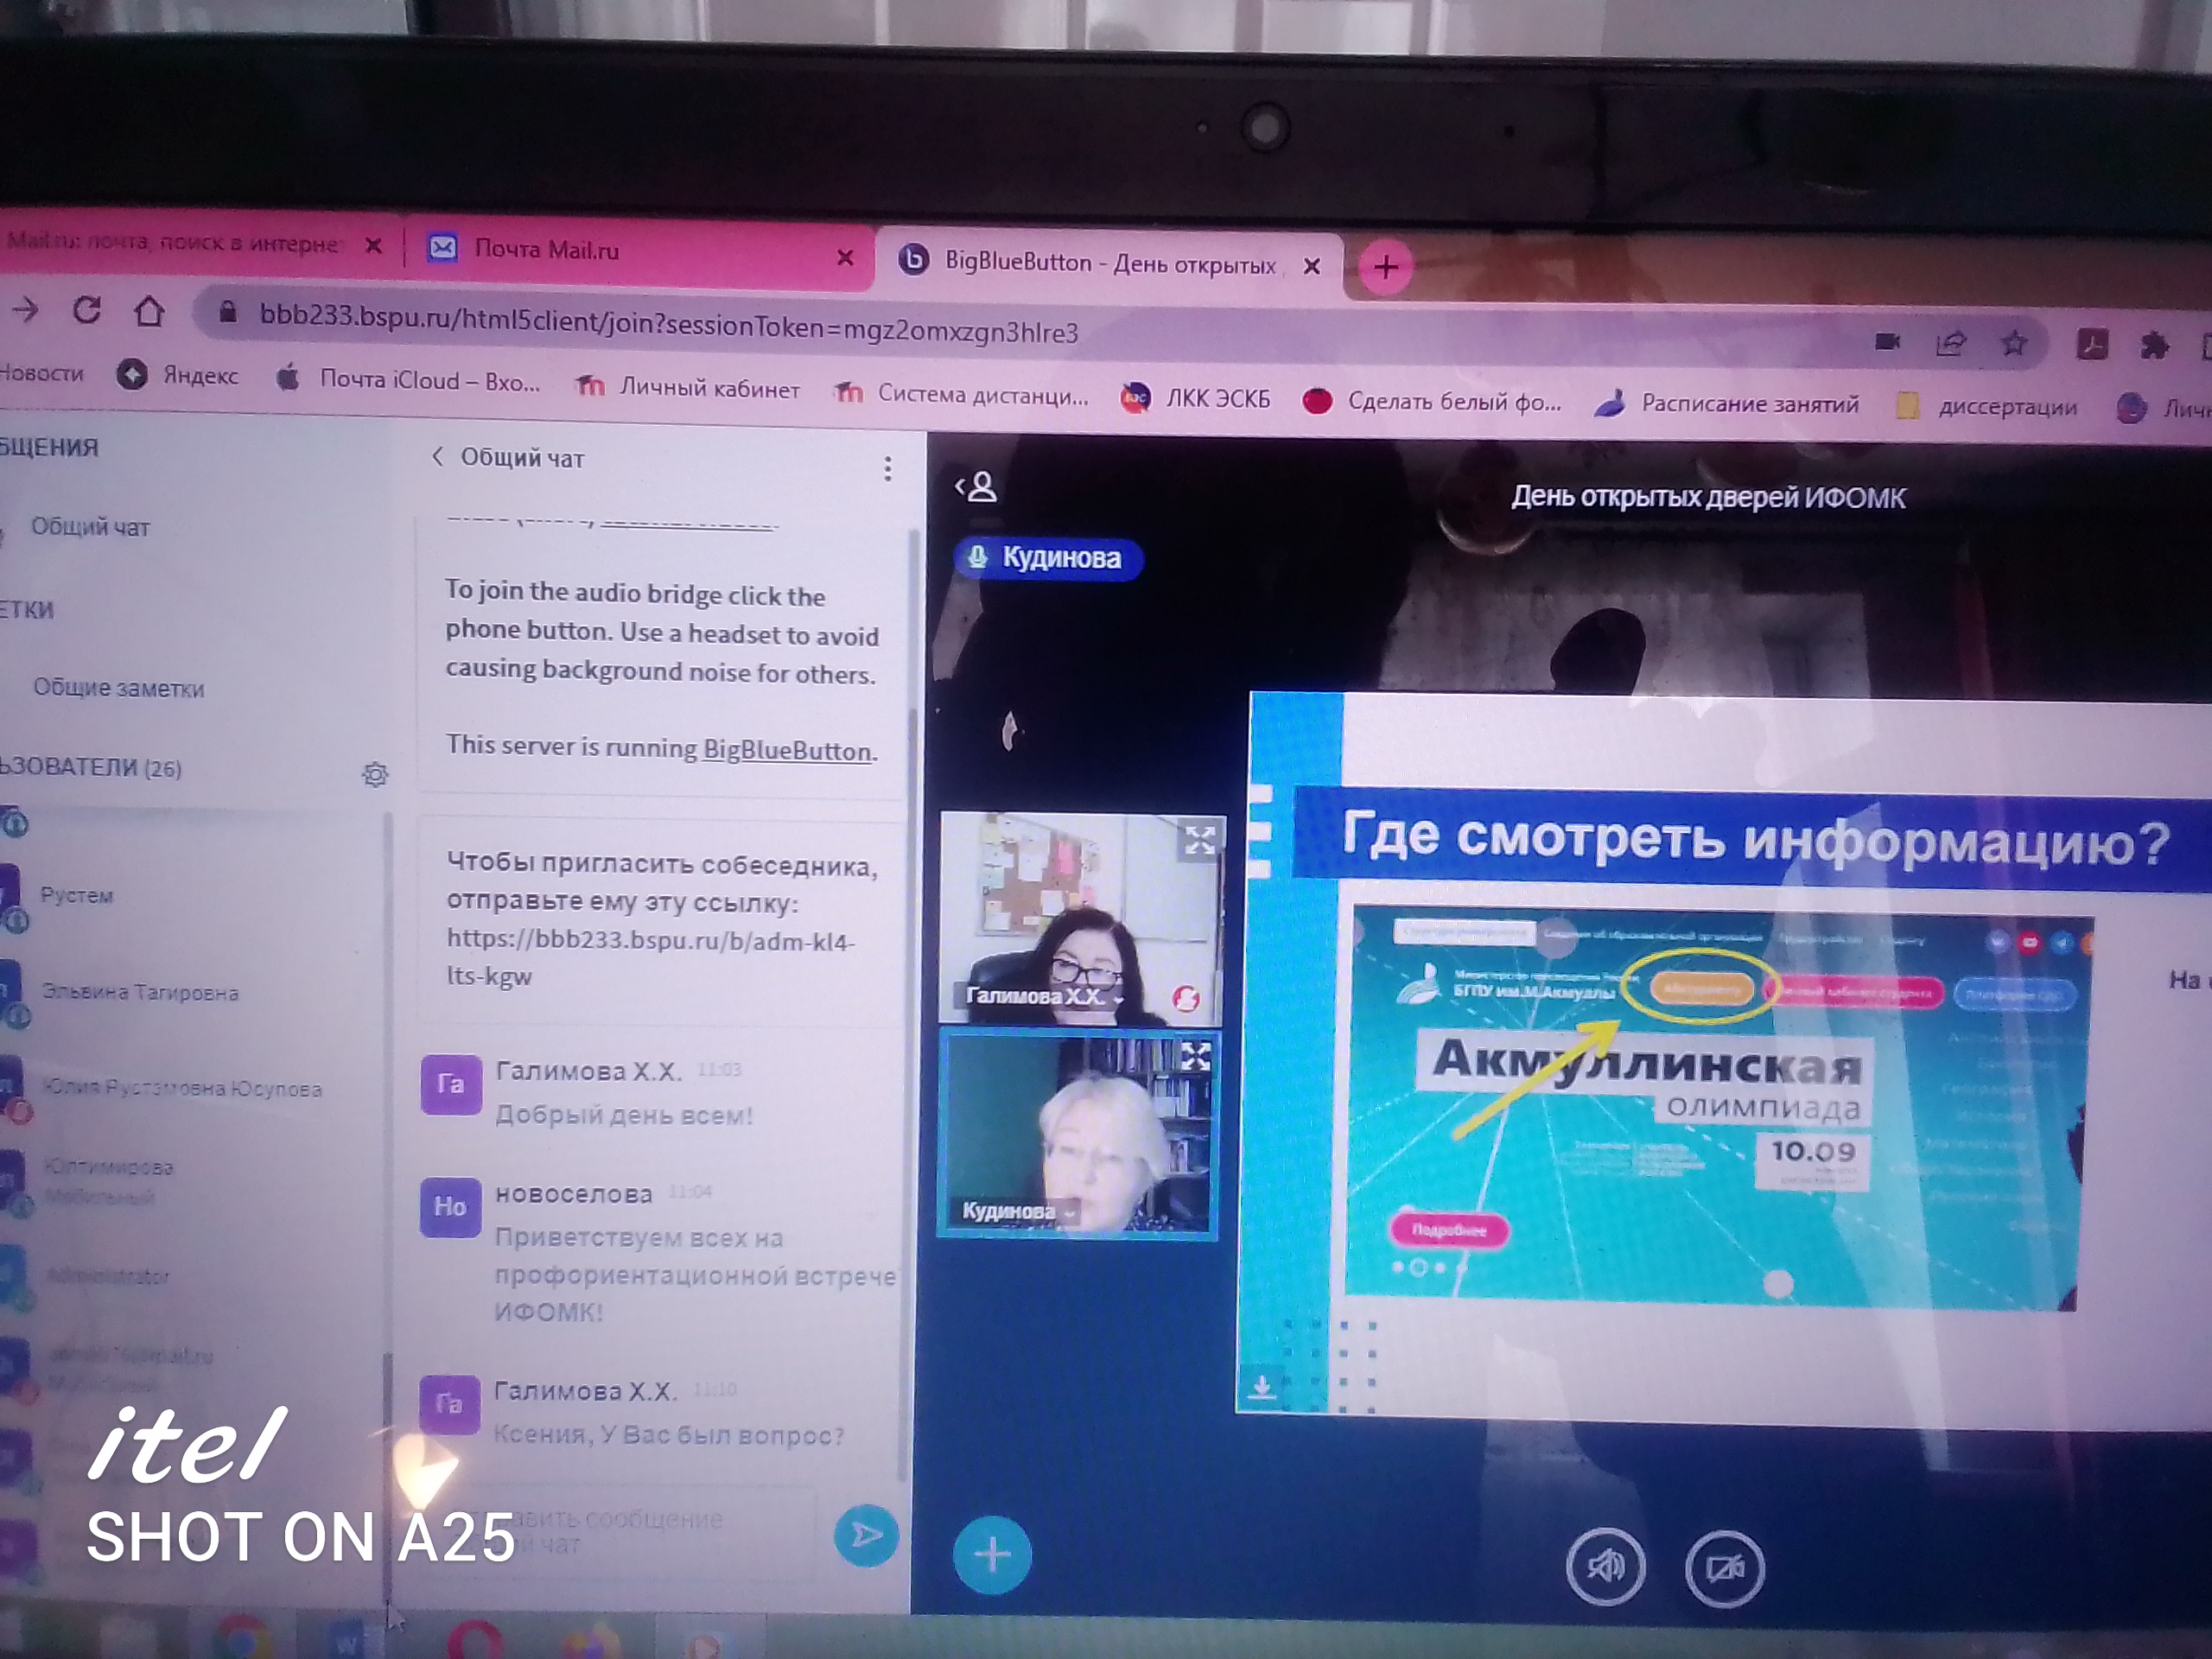
Task: Toggle the audio mute round button
Action: click(1605, 1566)
